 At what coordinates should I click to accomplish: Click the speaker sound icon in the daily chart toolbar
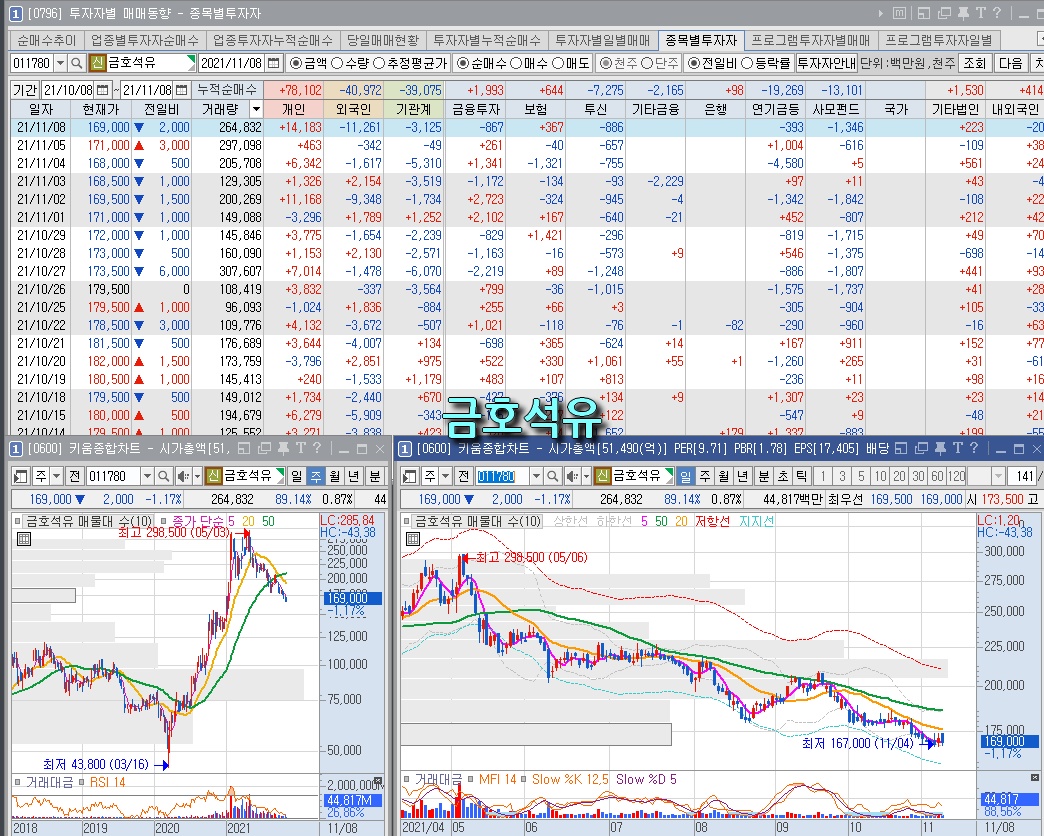(x=572, y=476)
